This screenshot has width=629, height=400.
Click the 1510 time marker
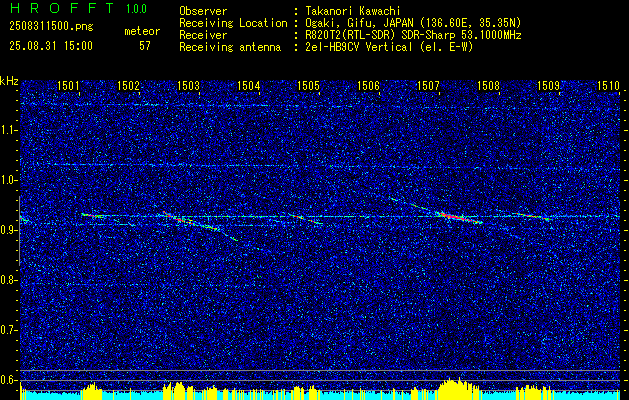pyautogui.click(x=609, y=85)
